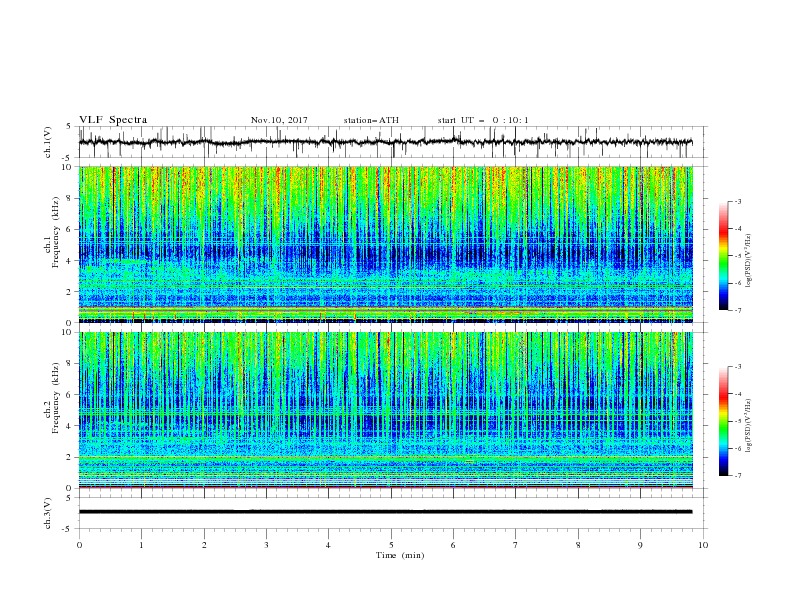The height and width of the screenshot is (612, 792).
Task: Click the "-3" tick label on the ch.1 colorbar
Action: click(738, 201)
